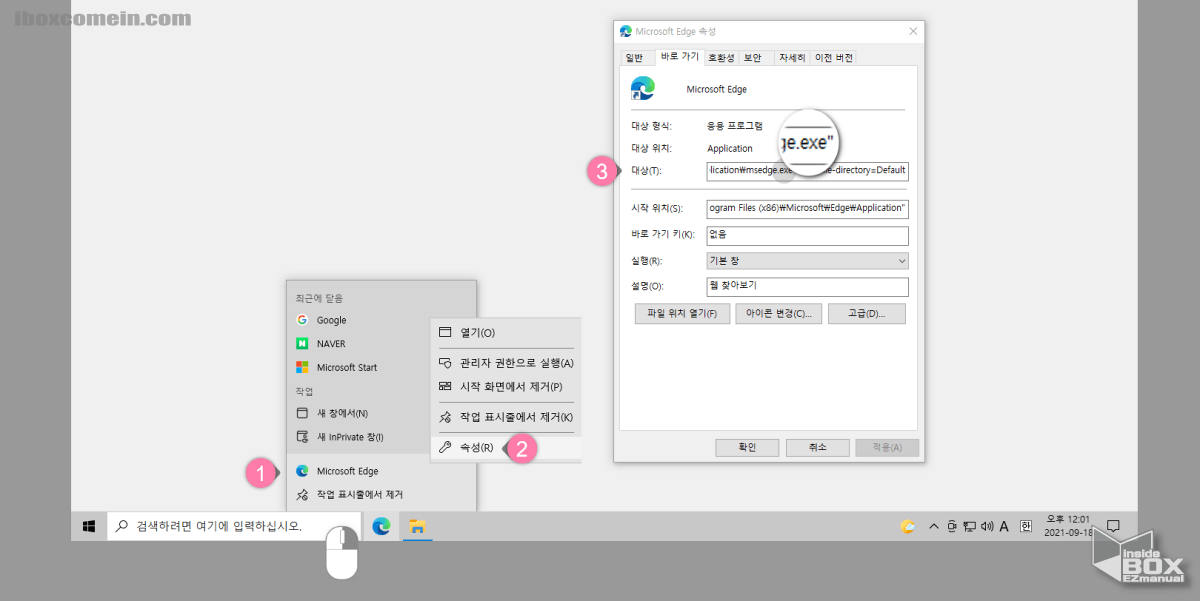Viewport: 1200px width, 601px height.
Task: Open the Action Center notification icon
Action: click(x=1111, y=525)
